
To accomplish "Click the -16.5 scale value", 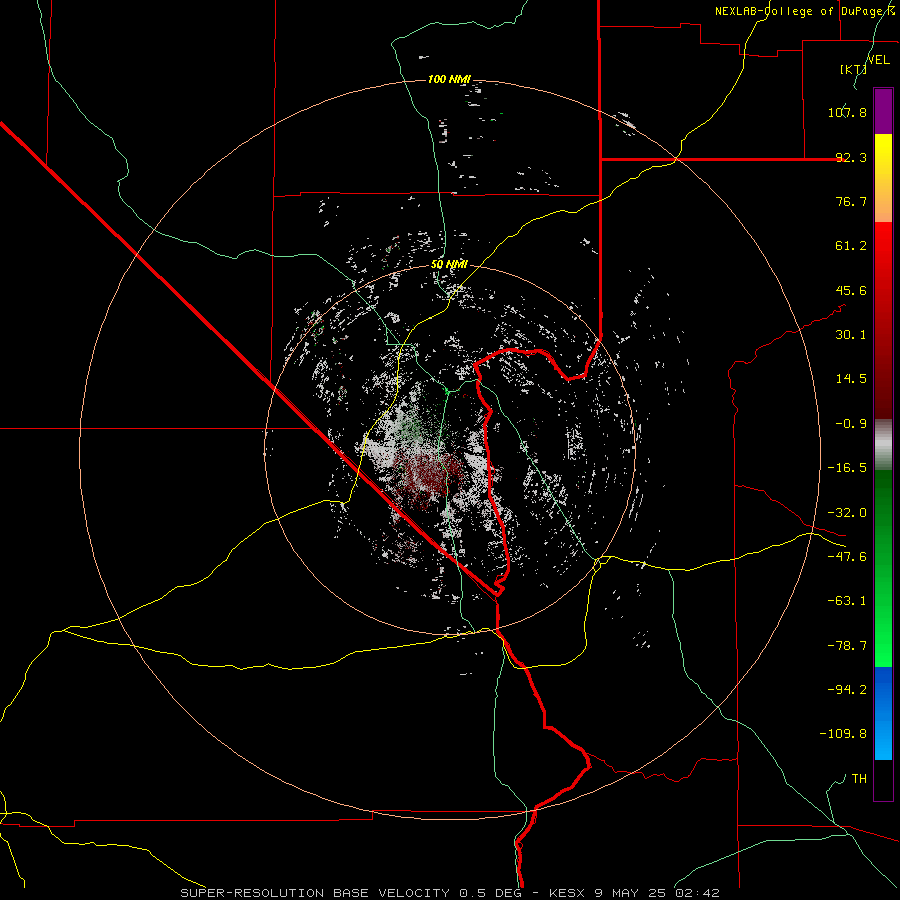I will pyautogui.click(x=847, y=468).
